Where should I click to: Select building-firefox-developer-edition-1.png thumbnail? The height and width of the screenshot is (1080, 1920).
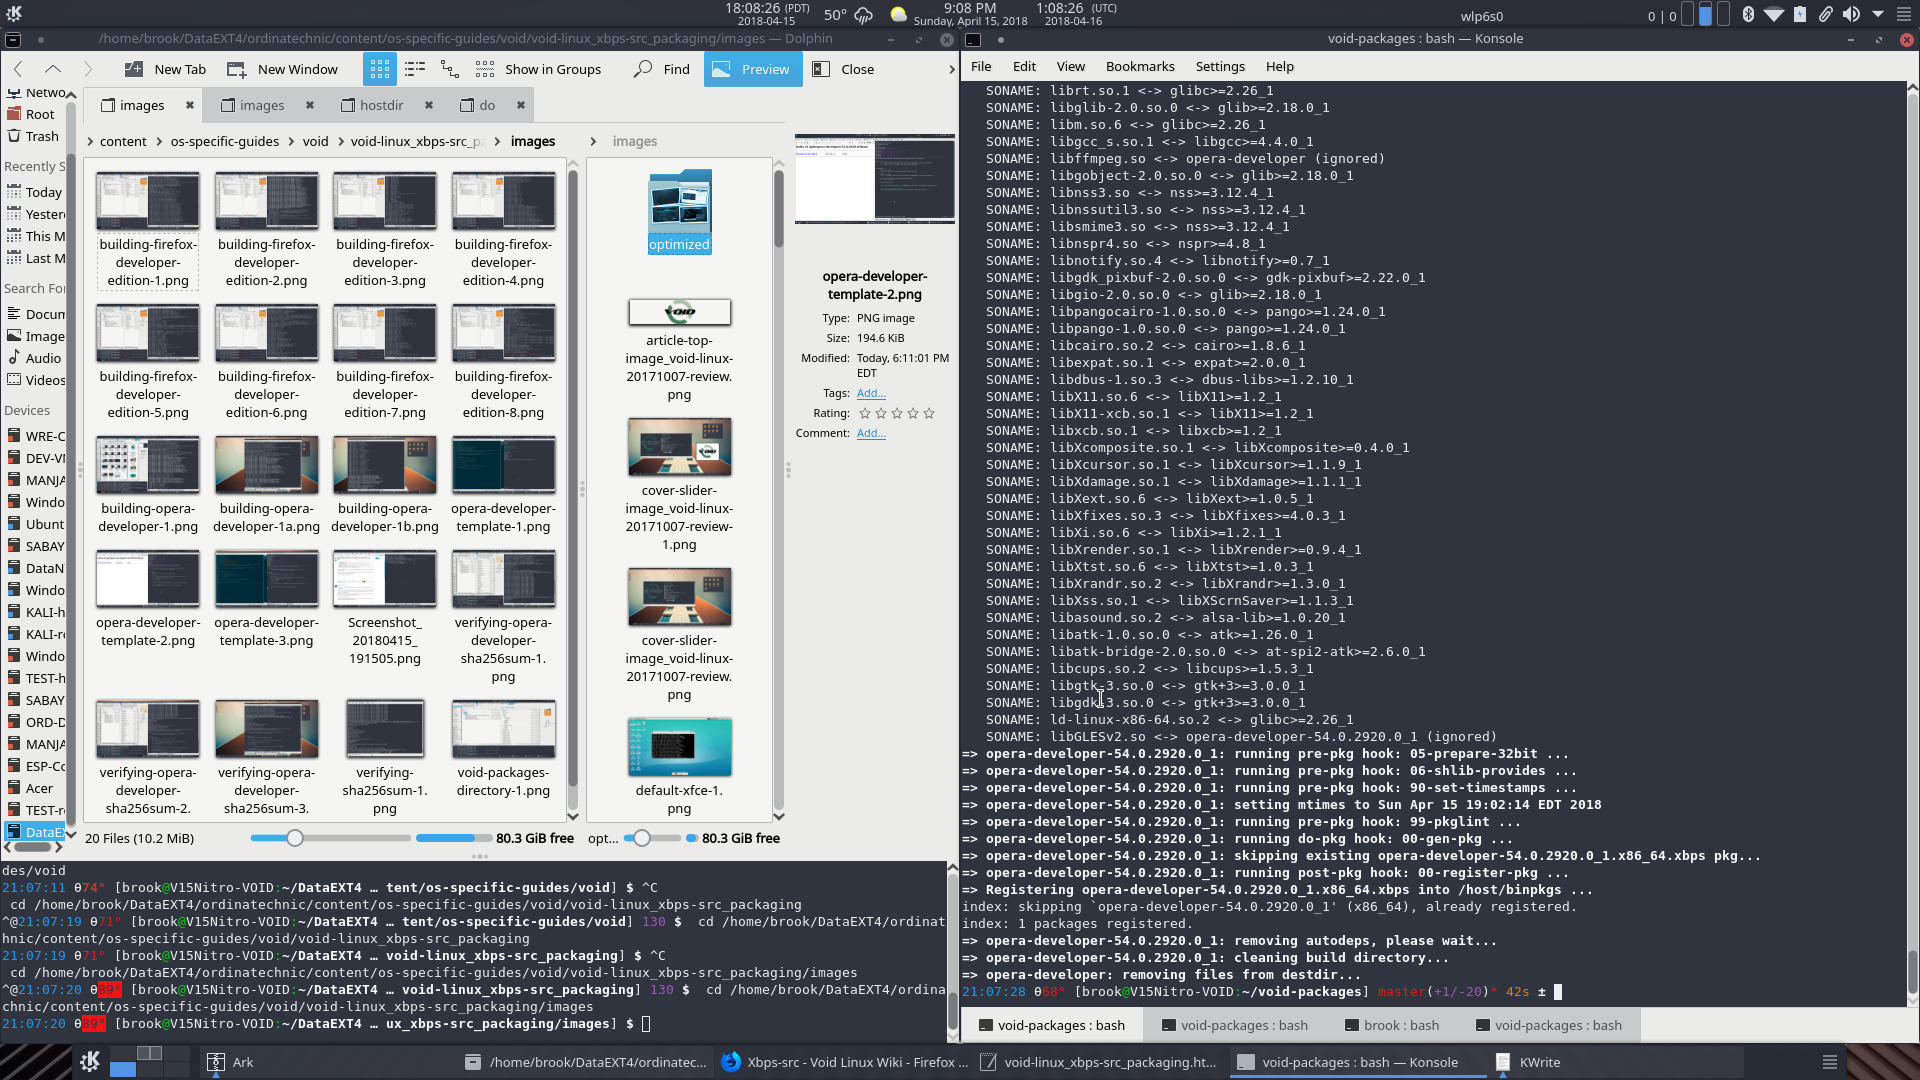(x=148, y=200)
